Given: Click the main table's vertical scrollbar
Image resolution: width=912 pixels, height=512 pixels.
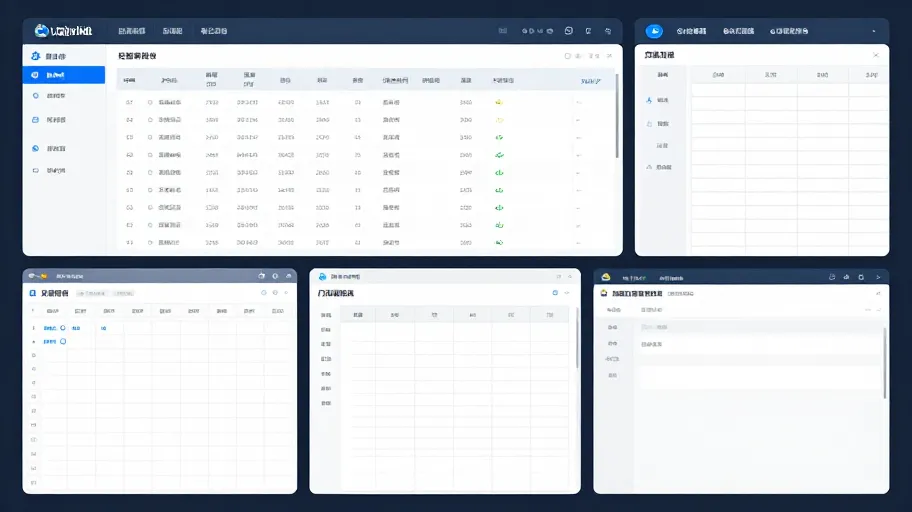Looking at the screenshot, I should tap(617, 116).
